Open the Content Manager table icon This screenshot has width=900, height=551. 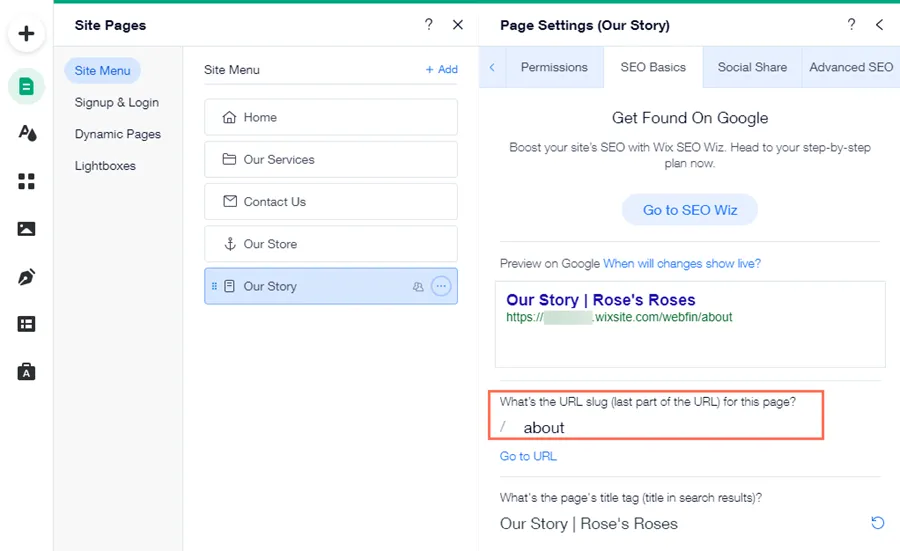26,324
